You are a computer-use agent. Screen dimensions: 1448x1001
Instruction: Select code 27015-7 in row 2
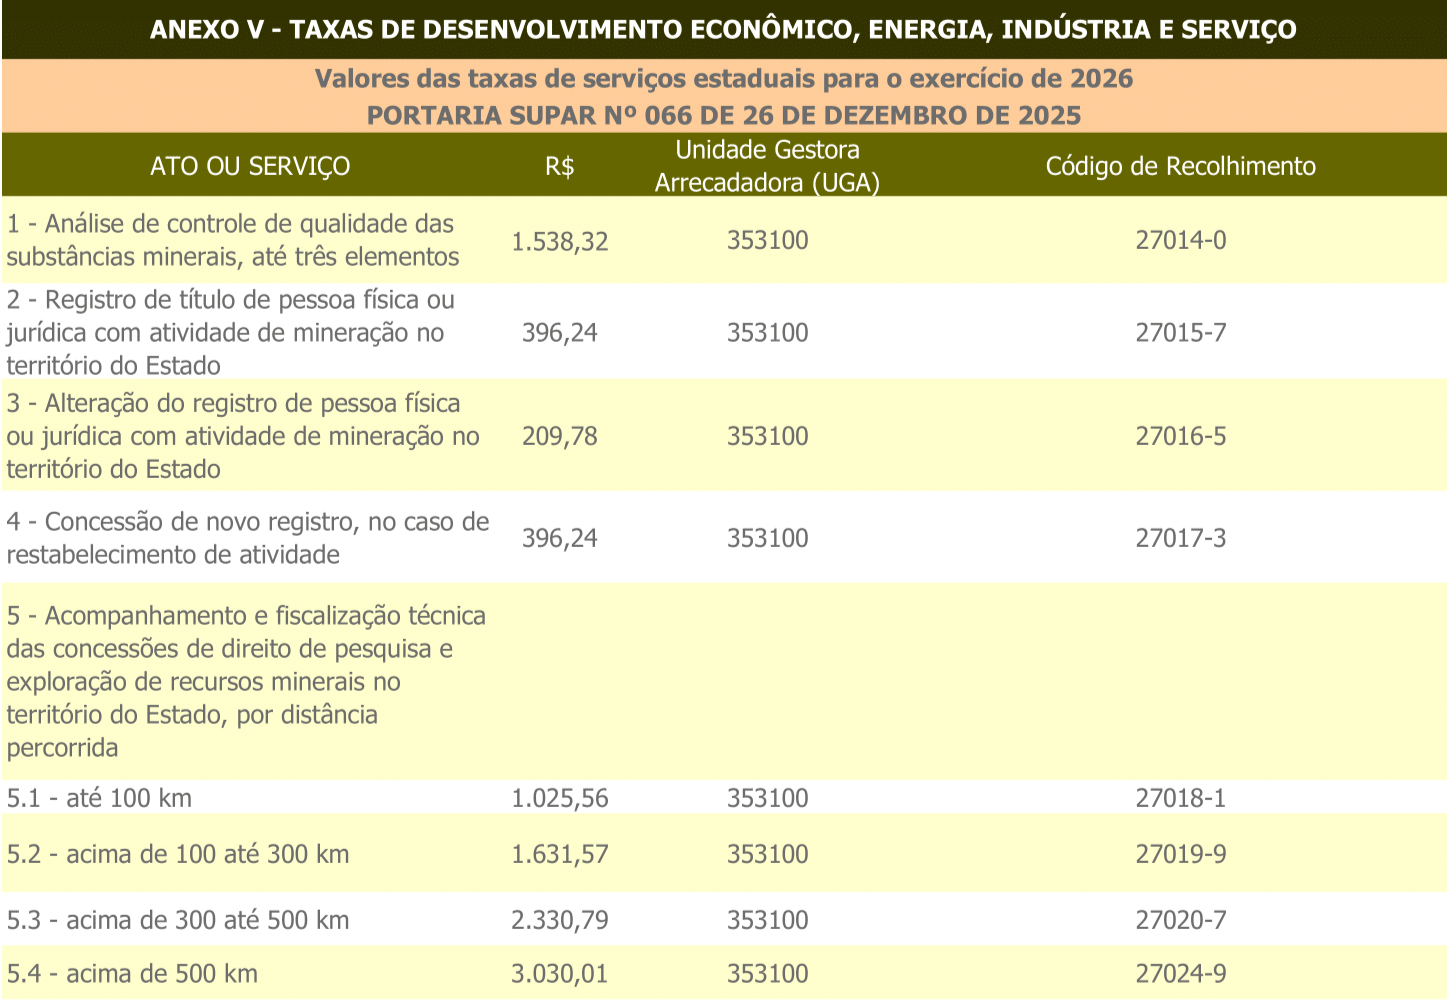[1181, 332]
